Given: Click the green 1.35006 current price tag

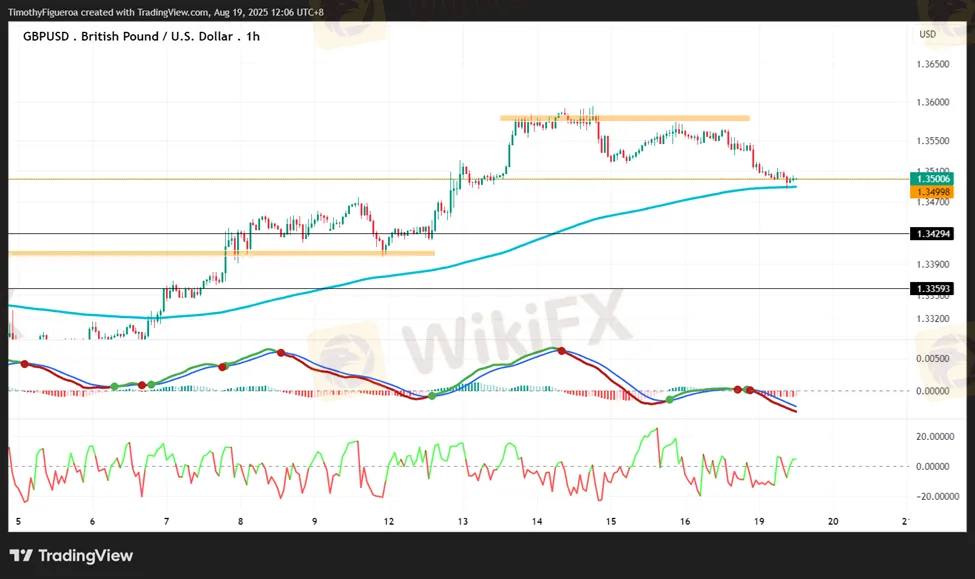Looking at the screenshot, I should tap(931, 179).
